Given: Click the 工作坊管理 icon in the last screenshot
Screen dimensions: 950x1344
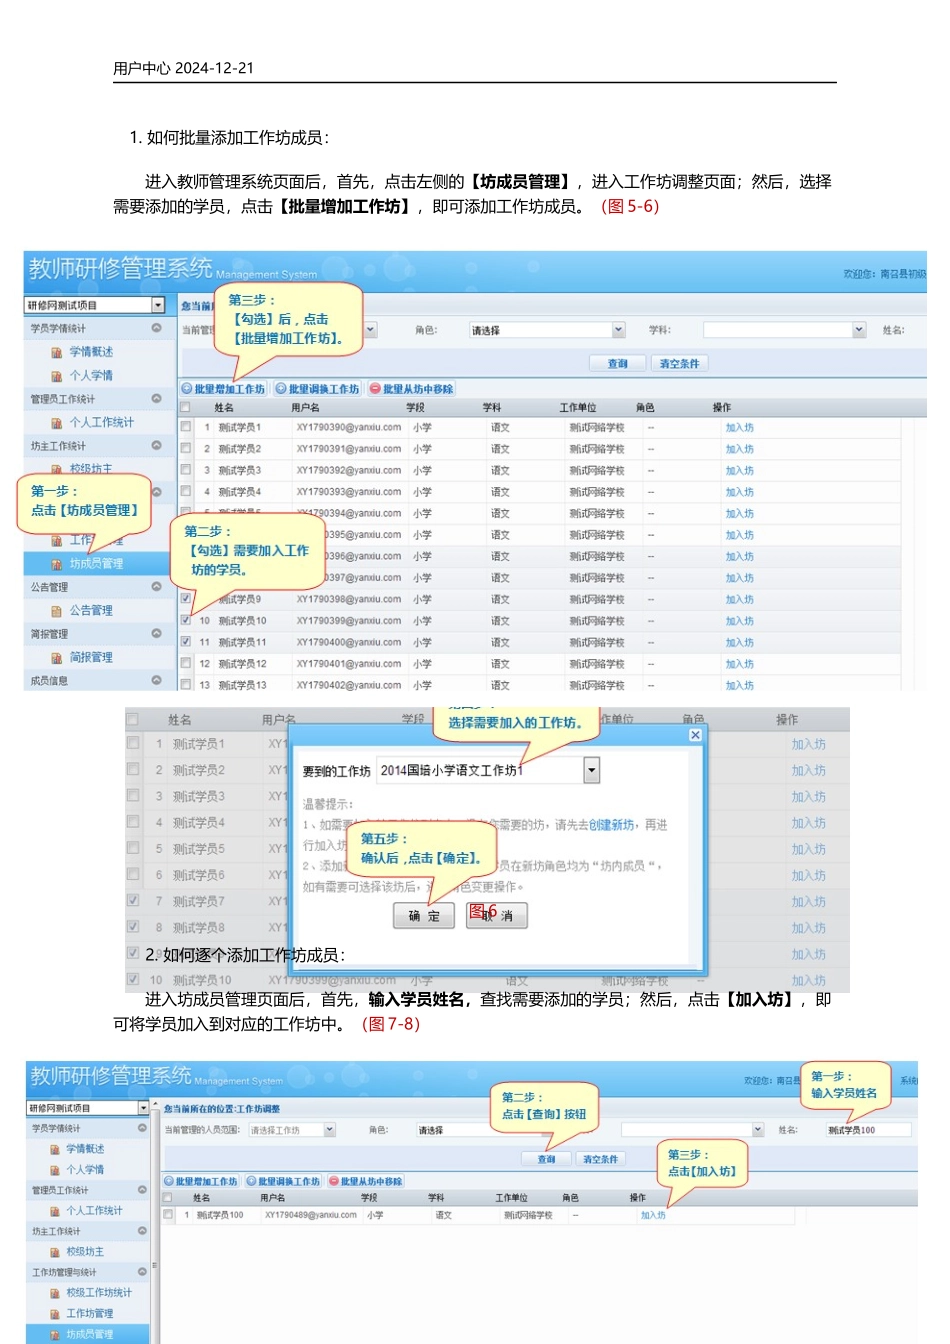Looking at the screenshot, I should 55,1314.
